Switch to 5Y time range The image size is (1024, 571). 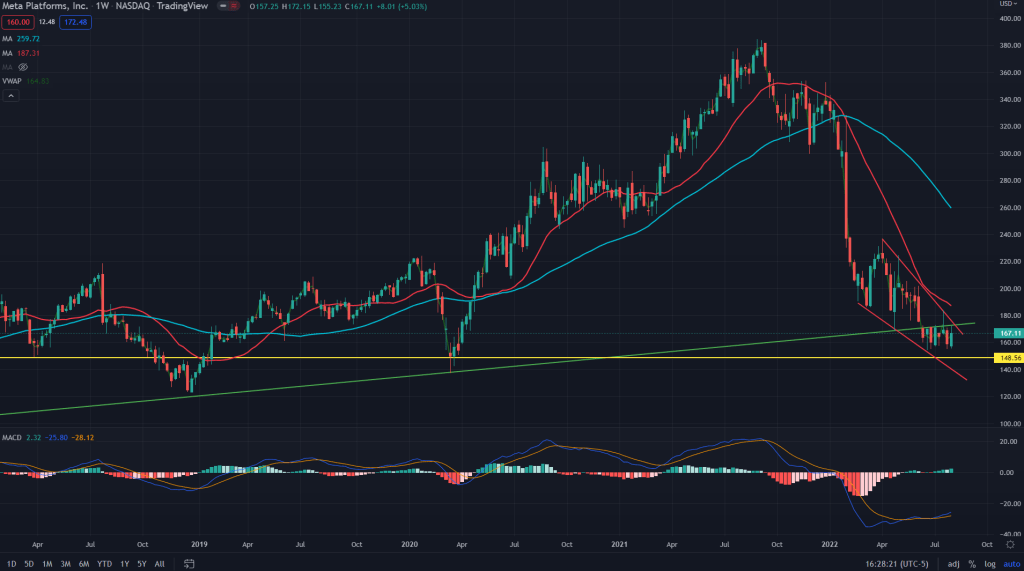141,563
